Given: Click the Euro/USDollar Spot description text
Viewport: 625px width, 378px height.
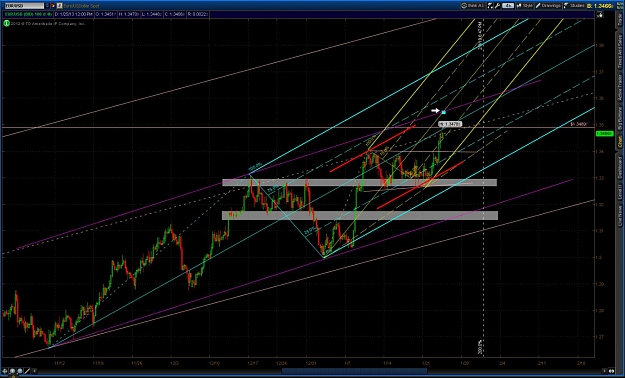Looking at the screenshot, I should pyautogui.click(x=81, y=6).
